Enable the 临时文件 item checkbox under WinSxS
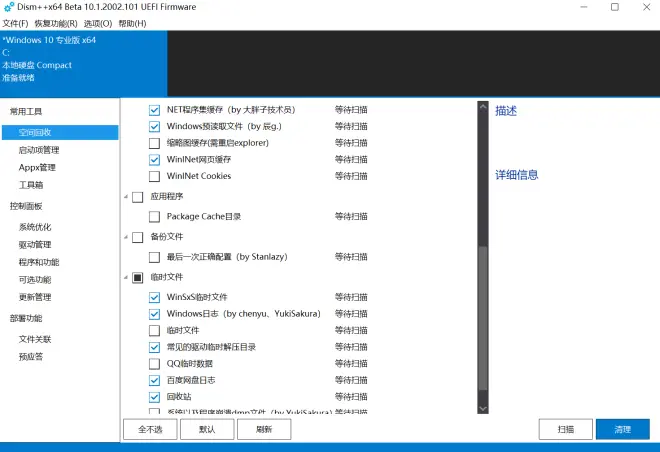This screenshot has height=452, width=660. (x=154, y=331)
